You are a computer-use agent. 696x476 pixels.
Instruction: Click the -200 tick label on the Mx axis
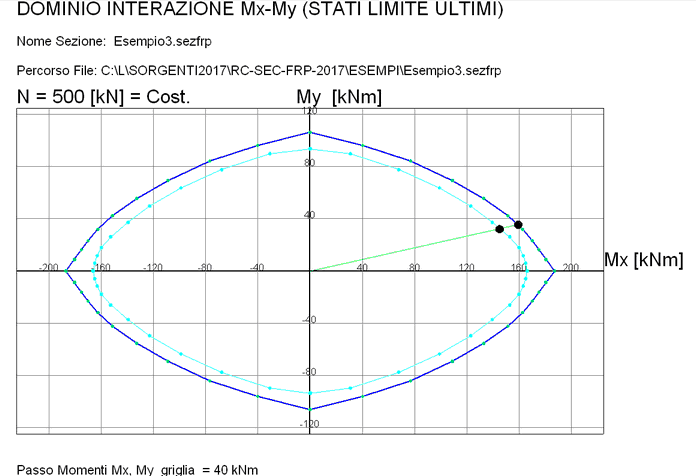click(x=48, y=267)
